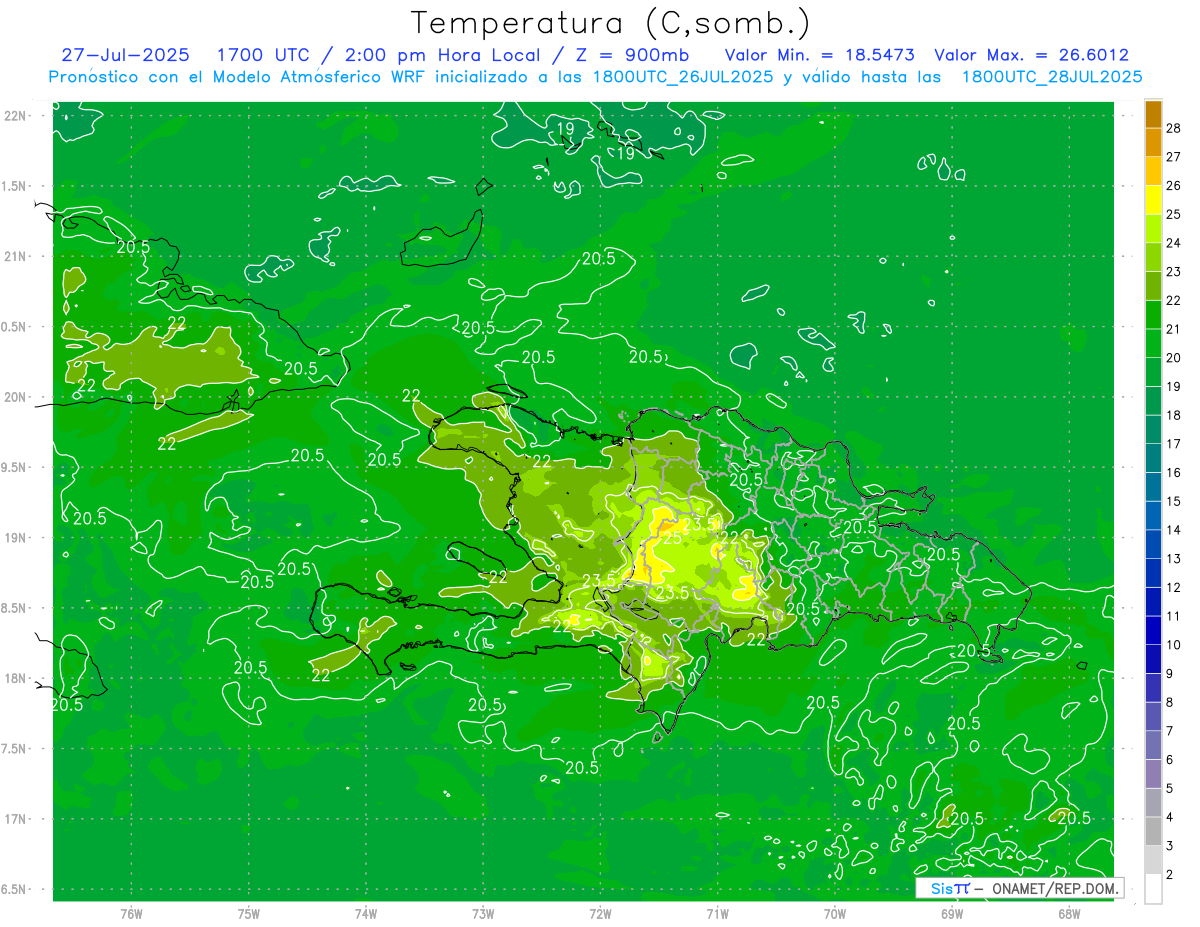Image resolution: width=1200 pixels, height=927 pixels.
Task: Click the "1800UTC_28JUL2025" valid-until time text
Action: (1052, 77)
